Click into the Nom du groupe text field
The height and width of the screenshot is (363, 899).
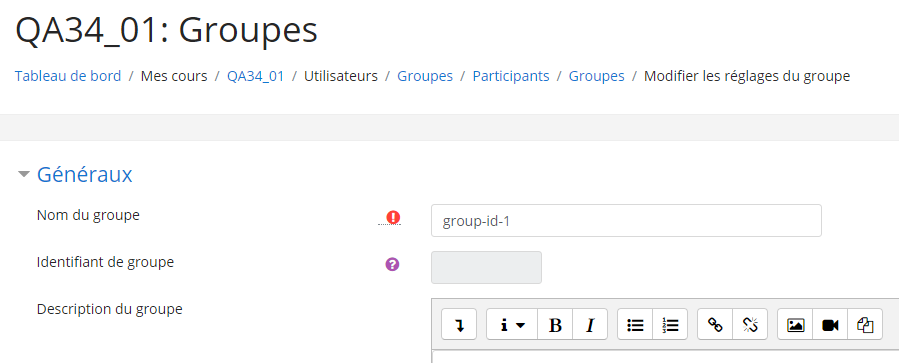click(x=626, y=221)
